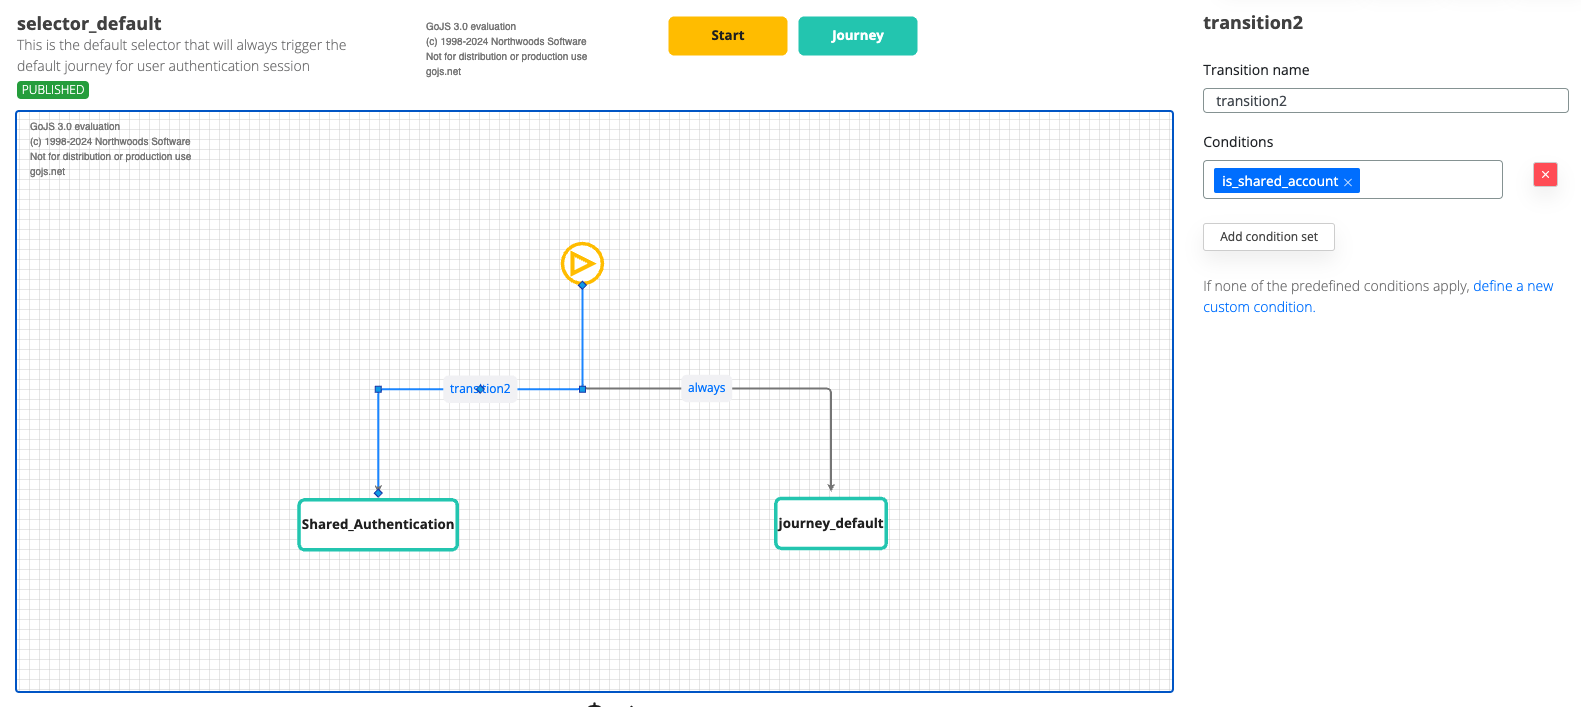Screen dimensions: 1581x707
Task: Click arrowhead entering journey_default node
Action: (831, 487)
